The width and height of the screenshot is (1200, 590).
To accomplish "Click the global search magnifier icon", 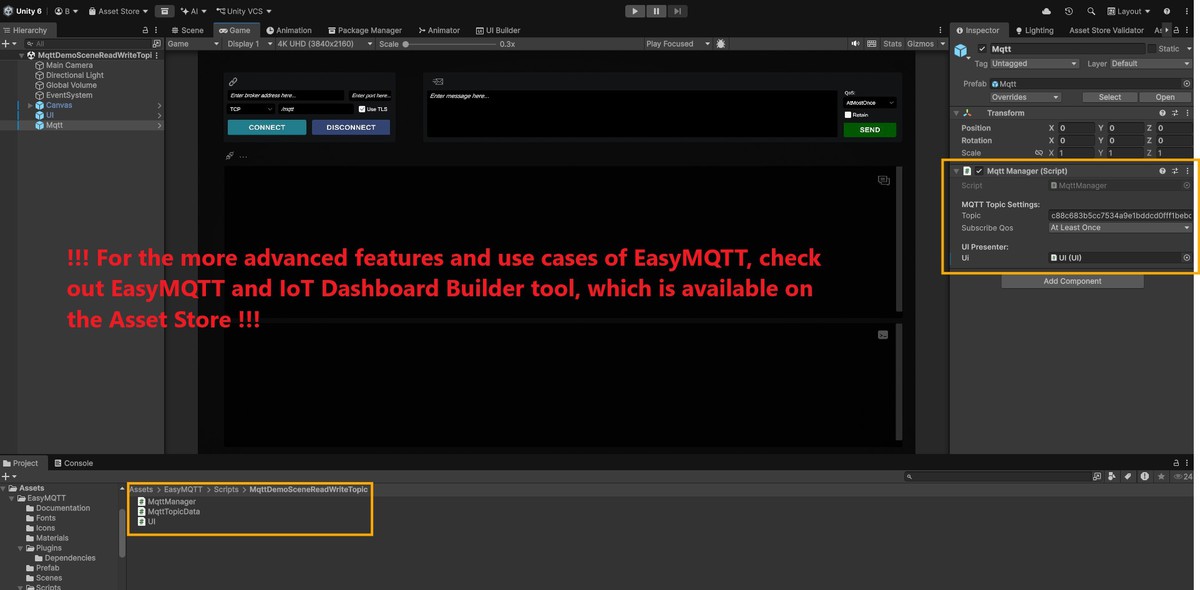I will point(1090,11).
